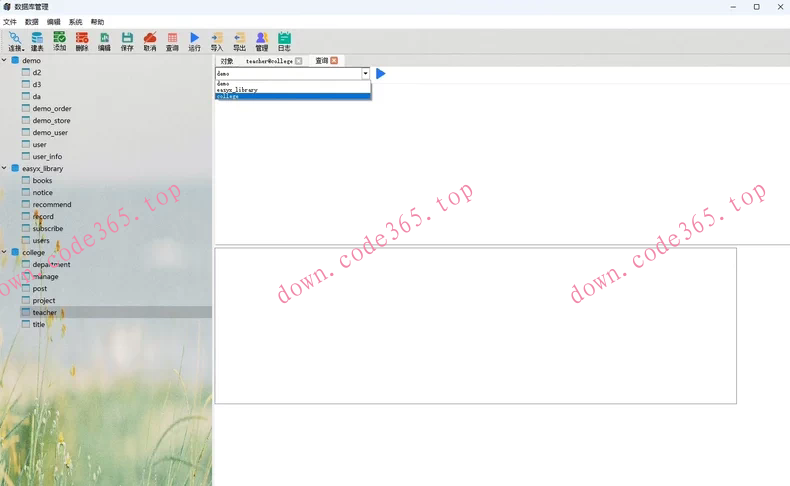Select table user under demo
This screenshot has height=486, width=790.
(39, 145)
